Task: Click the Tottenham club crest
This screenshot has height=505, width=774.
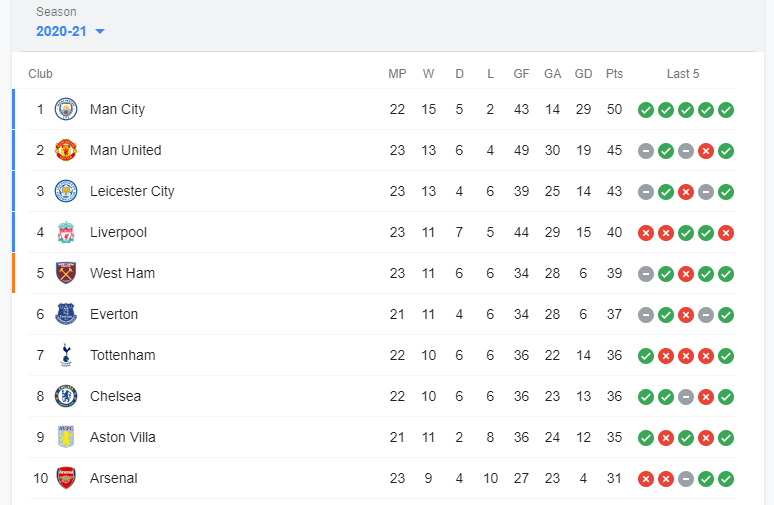Action: pyautogui.click(x=66, y=355)
